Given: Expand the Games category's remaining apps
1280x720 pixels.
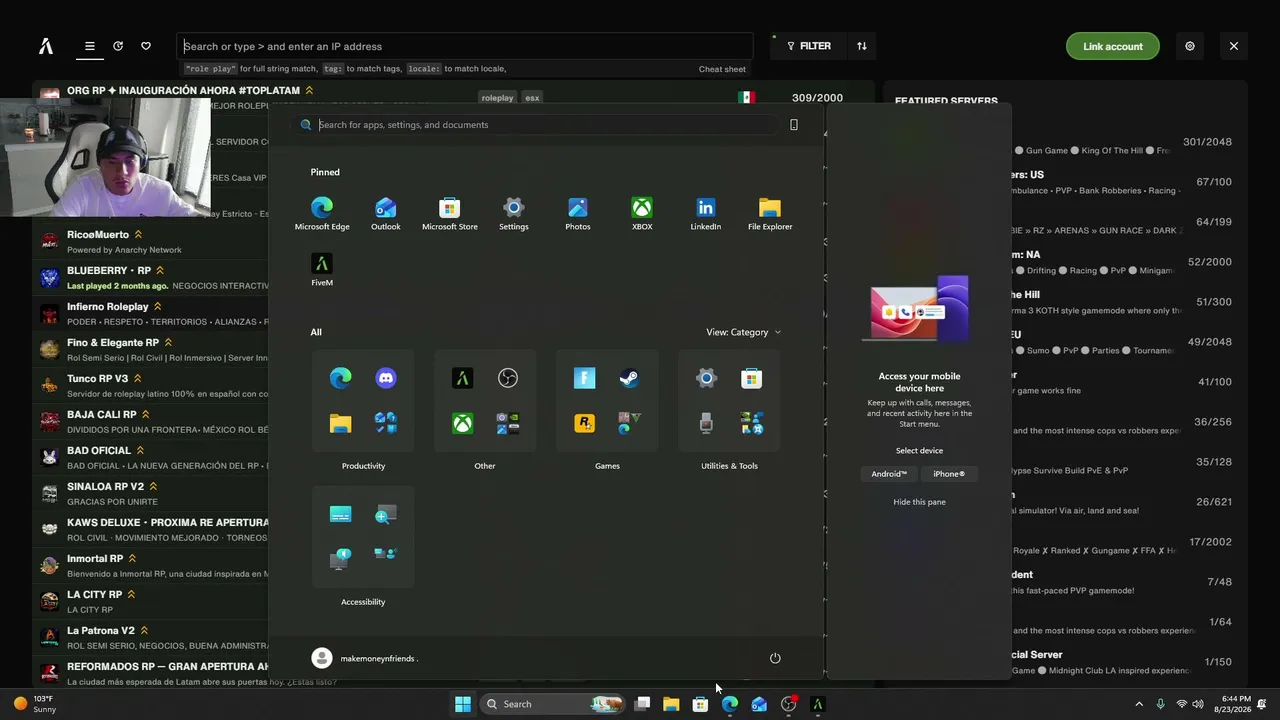Looking at the screenshot, I should pyautogui.click(x=629, y=423).
